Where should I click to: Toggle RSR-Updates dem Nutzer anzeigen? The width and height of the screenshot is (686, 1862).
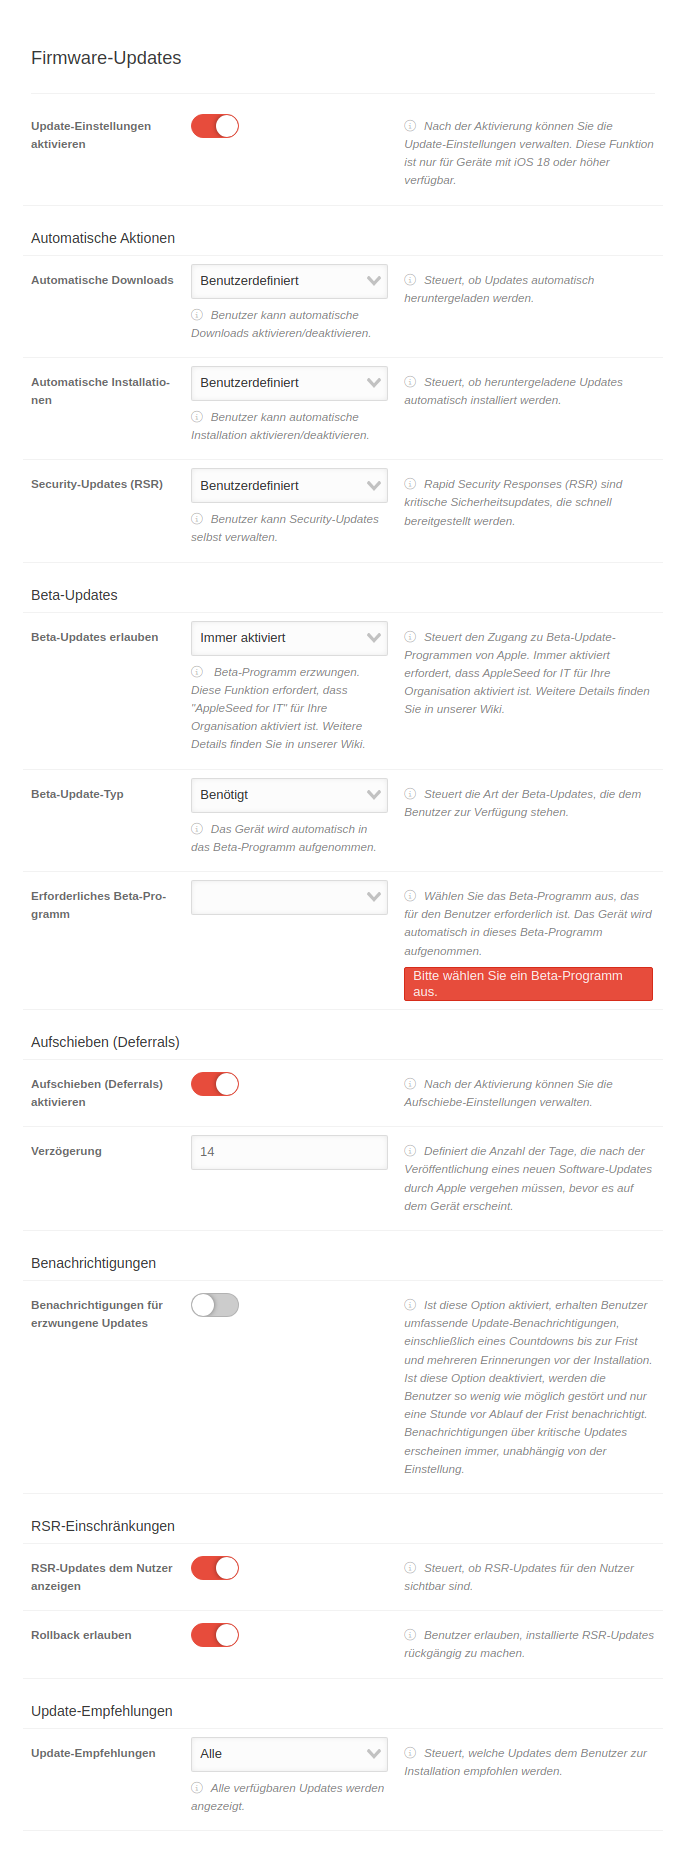pos(215,1568)
